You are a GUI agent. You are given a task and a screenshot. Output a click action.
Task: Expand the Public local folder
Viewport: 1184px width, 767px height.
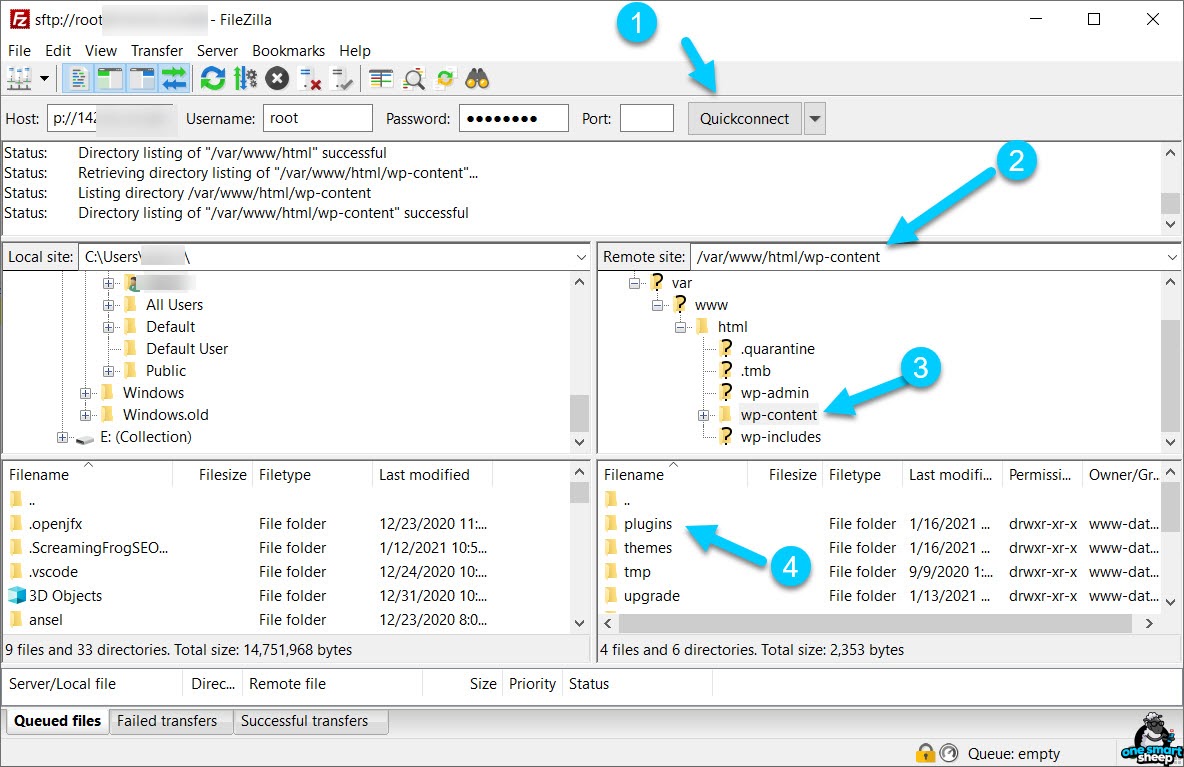coord(109,371)
